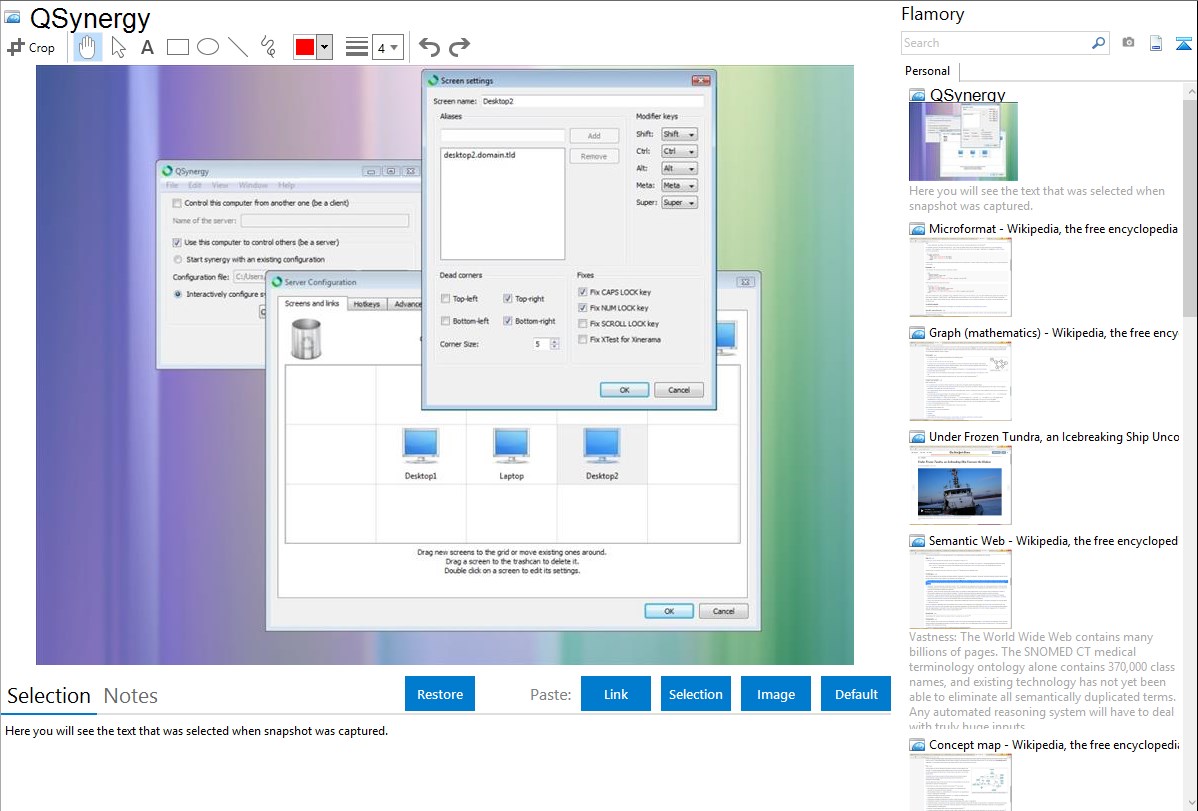Switch to the Notes tab
Screen dimensions: 1198x811
tap(131, 696)
